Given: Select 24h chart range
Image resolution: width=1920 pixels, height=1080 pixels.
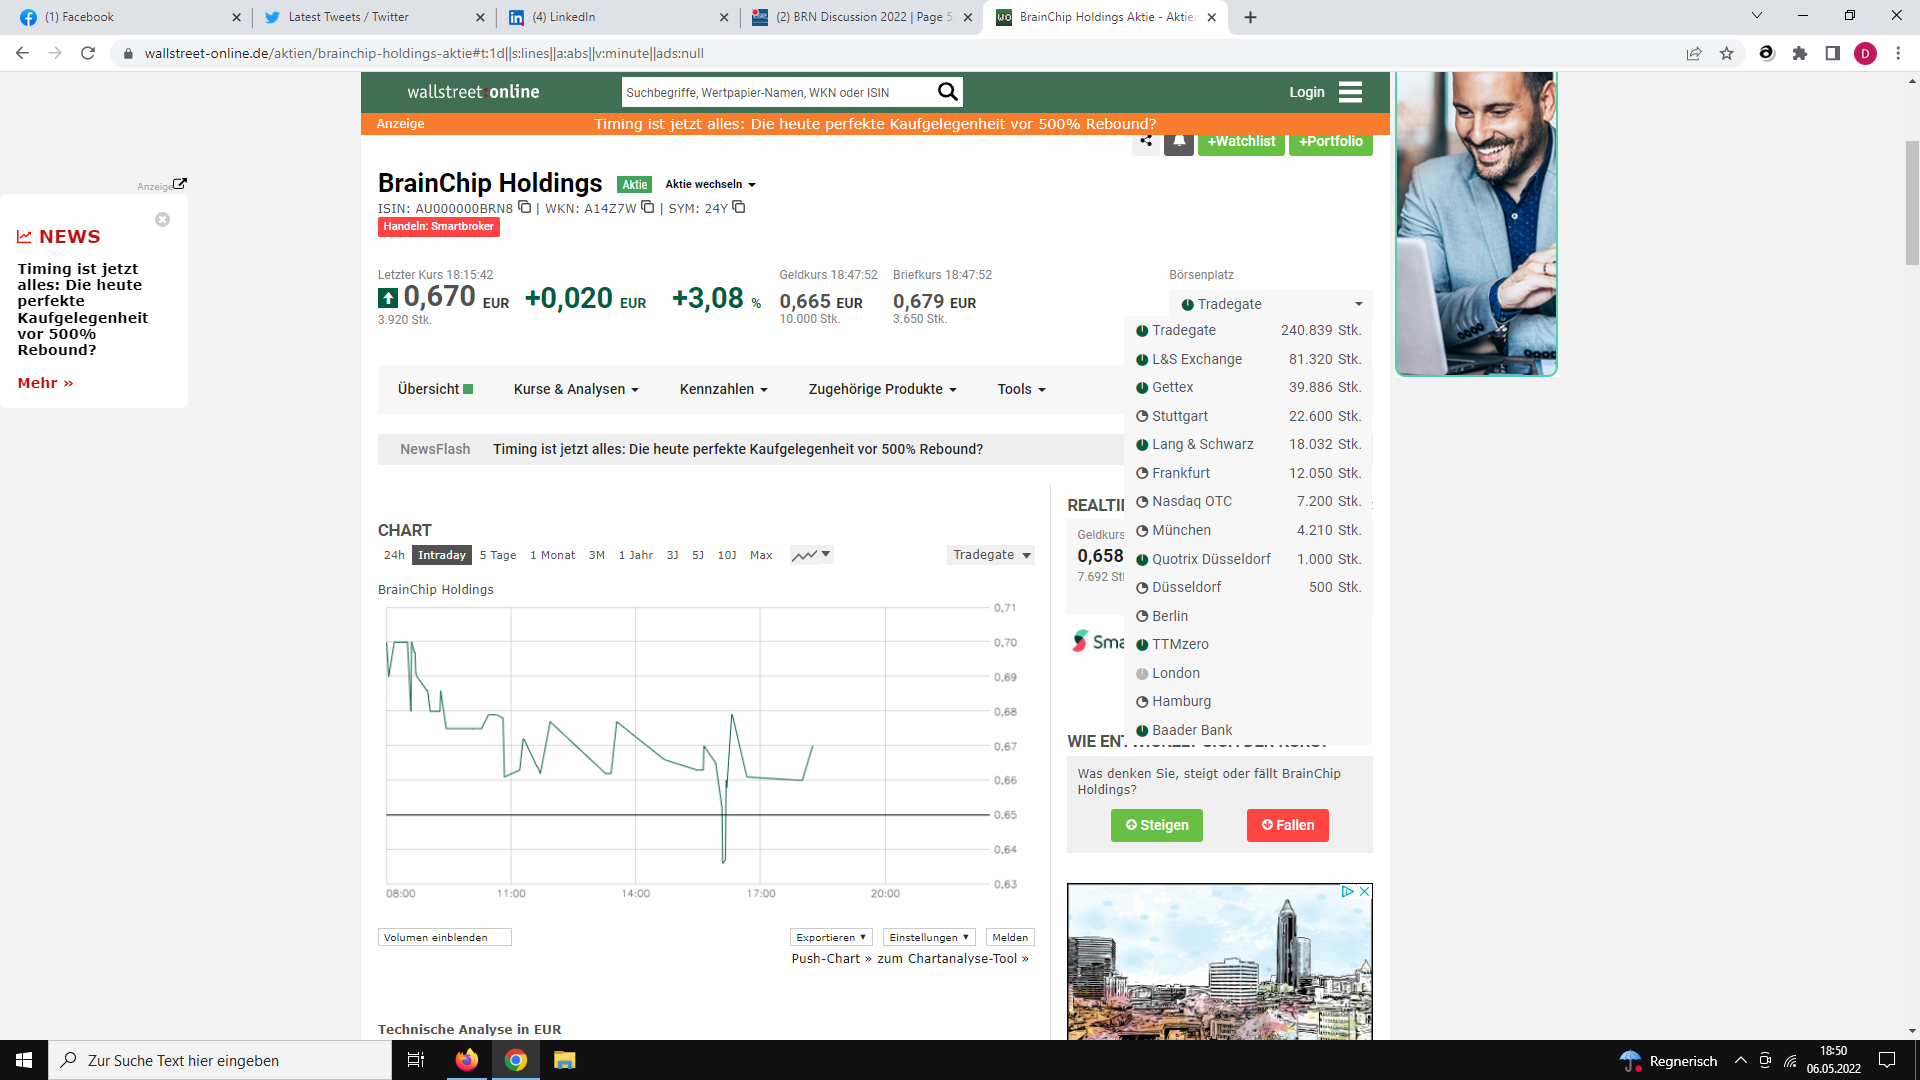Looking at the screenshot, I should (x=394, y=555).
